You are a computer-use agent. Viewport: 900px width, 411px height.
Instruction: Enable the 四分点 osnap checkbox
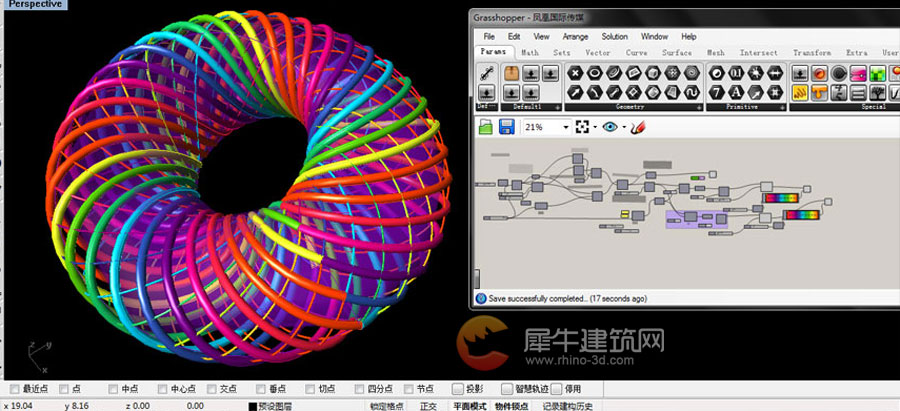(x=360, y=389)
